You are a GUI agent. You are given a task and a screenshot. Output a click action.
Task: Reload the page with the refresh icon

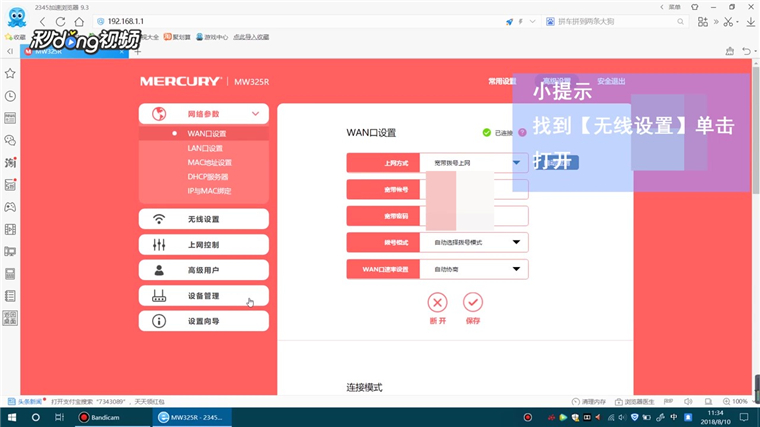[x=61, y=21]
